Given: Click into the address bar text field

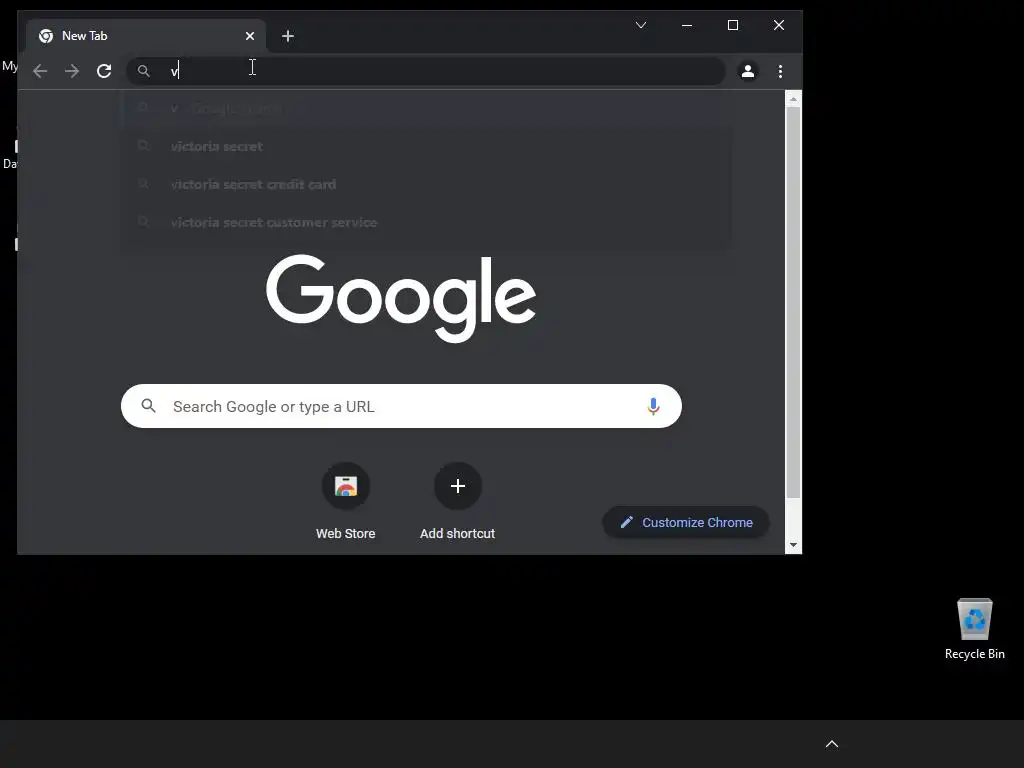Looking at the screenshot, I should pyautogui.click(x=426, y=71).
